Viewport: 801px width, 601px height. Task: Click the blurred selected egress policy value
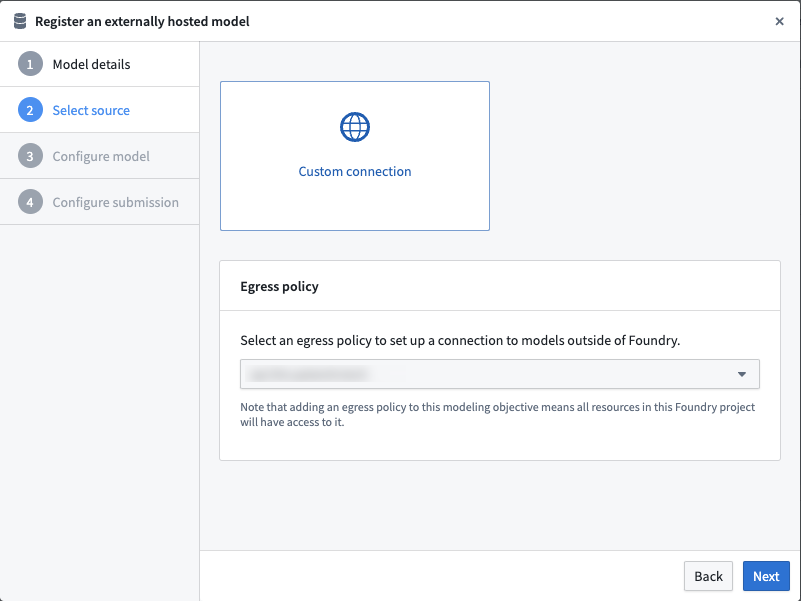point(308,374)
